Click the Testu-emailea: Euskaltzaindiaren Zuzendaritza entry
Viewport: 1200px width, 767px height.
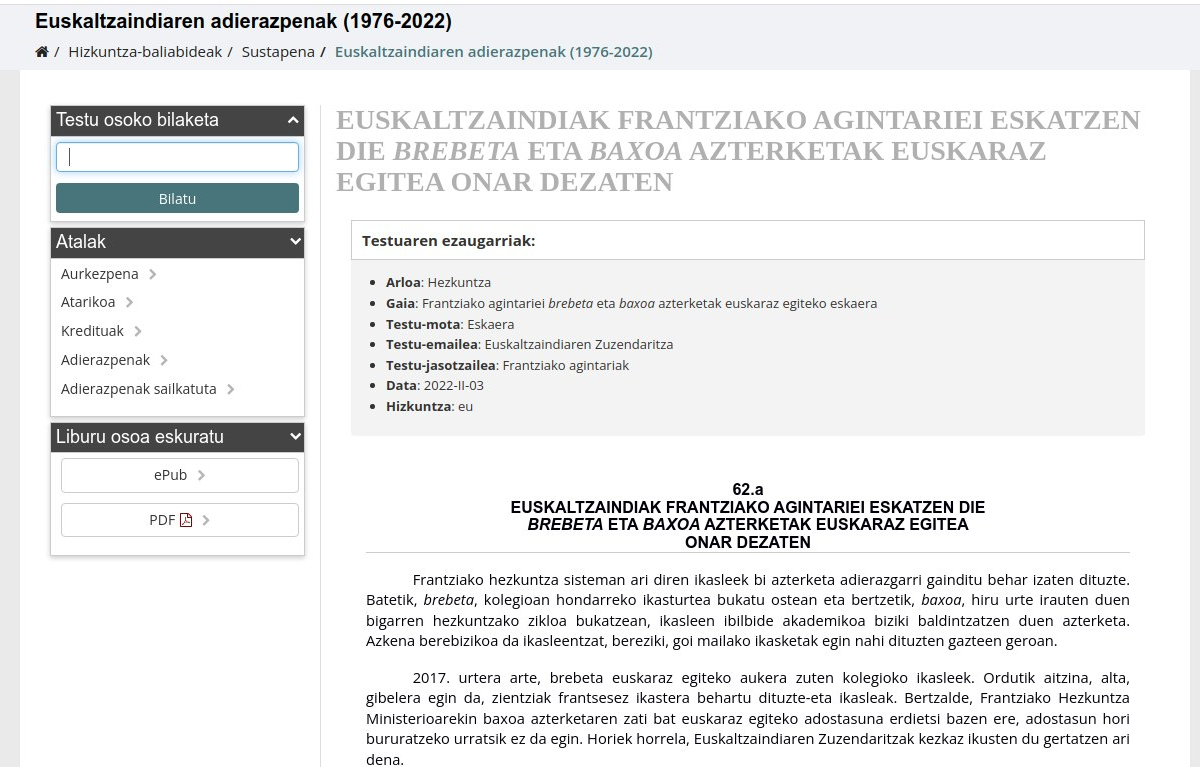530,344
